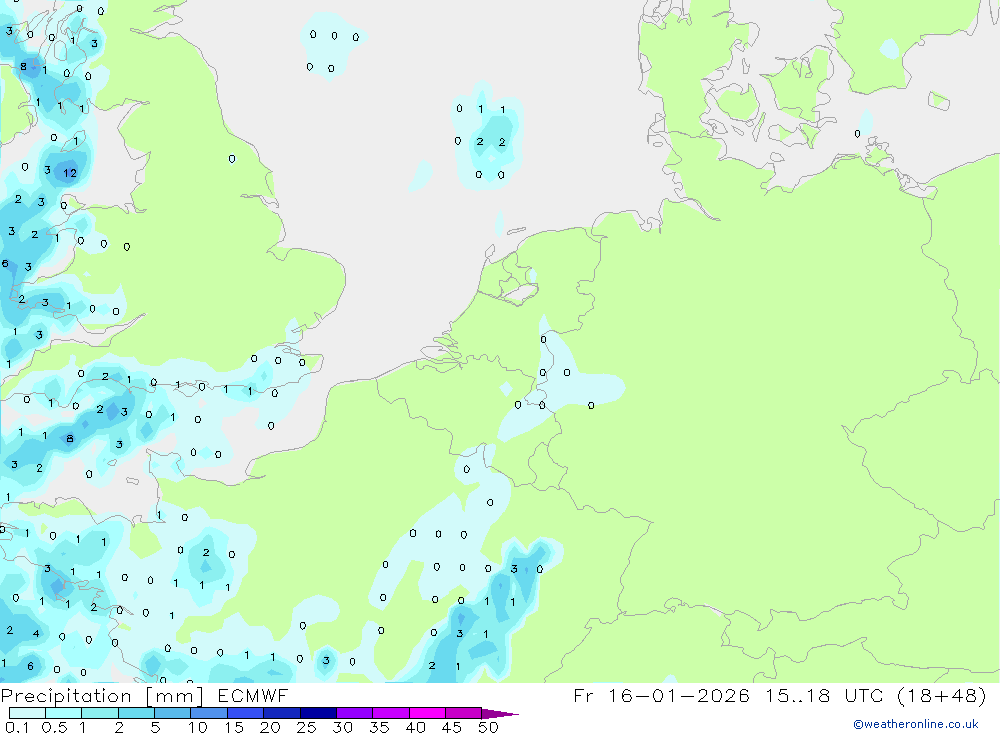The width and height of the screenshot is (1000, 733).
Task: Open the weatheronline.co.uk credit link
Action: [x=916, y=724]
